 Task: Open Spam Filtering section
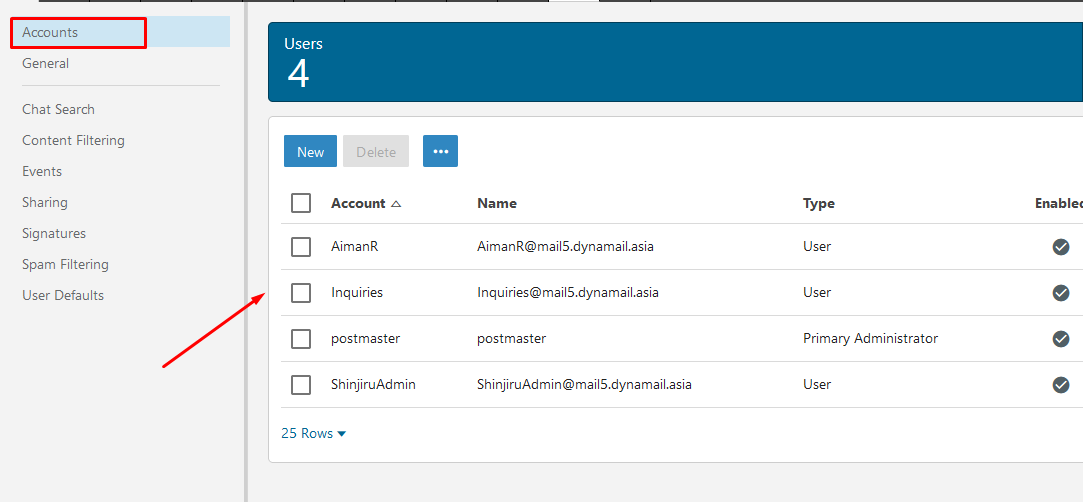click(66, 264)
